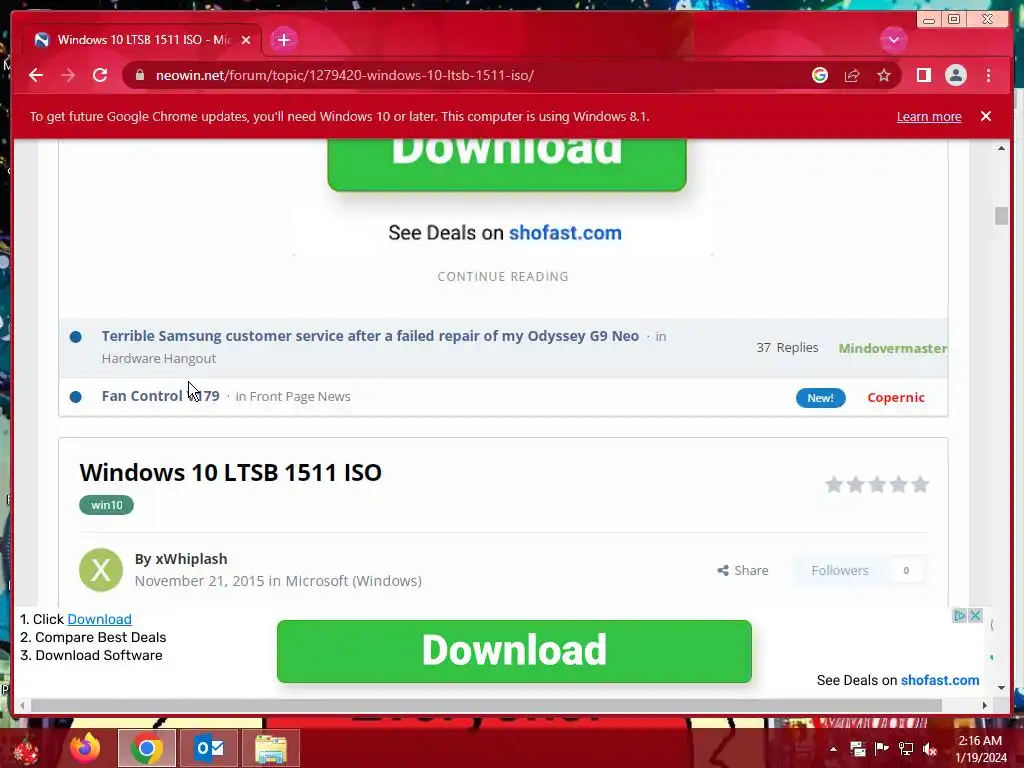Click CONTINUE READING
Image resolution: width=1024 pixels, height=768 pixels.
503,276
